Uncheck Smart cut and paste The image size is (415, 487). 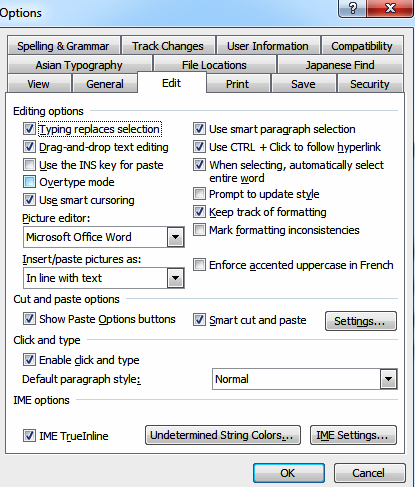199,320
